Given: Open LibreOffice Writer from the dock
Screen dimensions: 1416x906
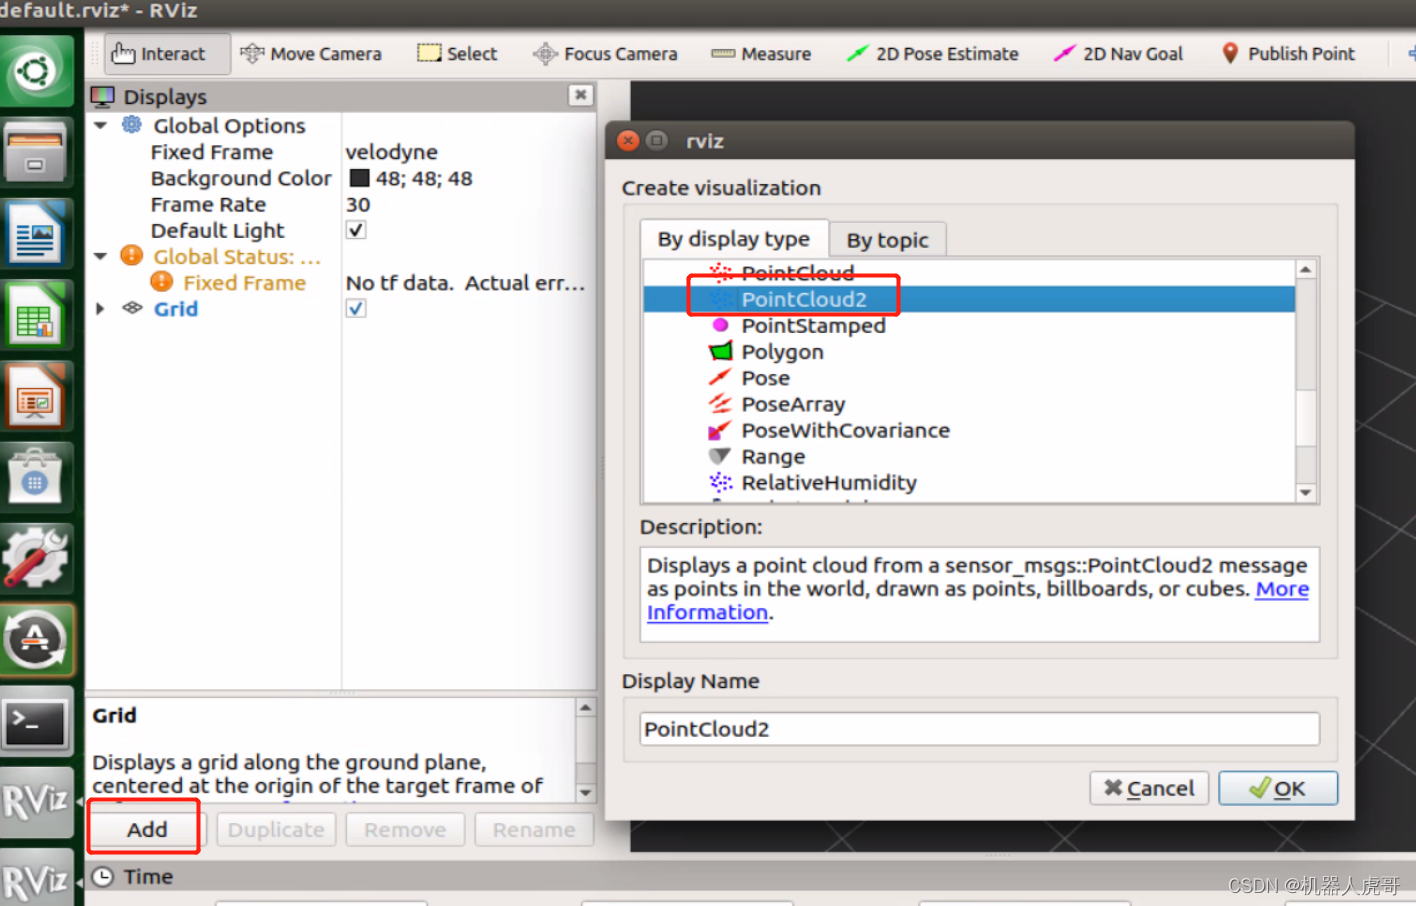Looking at the screenshot, I should tap(37, 234).
